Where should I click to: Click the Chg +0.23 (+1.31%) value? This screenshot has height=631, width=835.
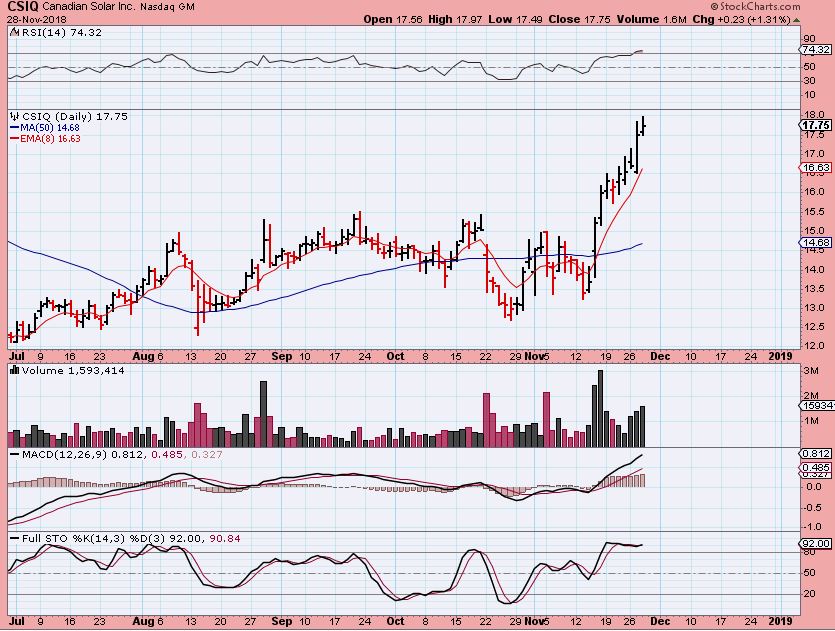pos(741,20)
